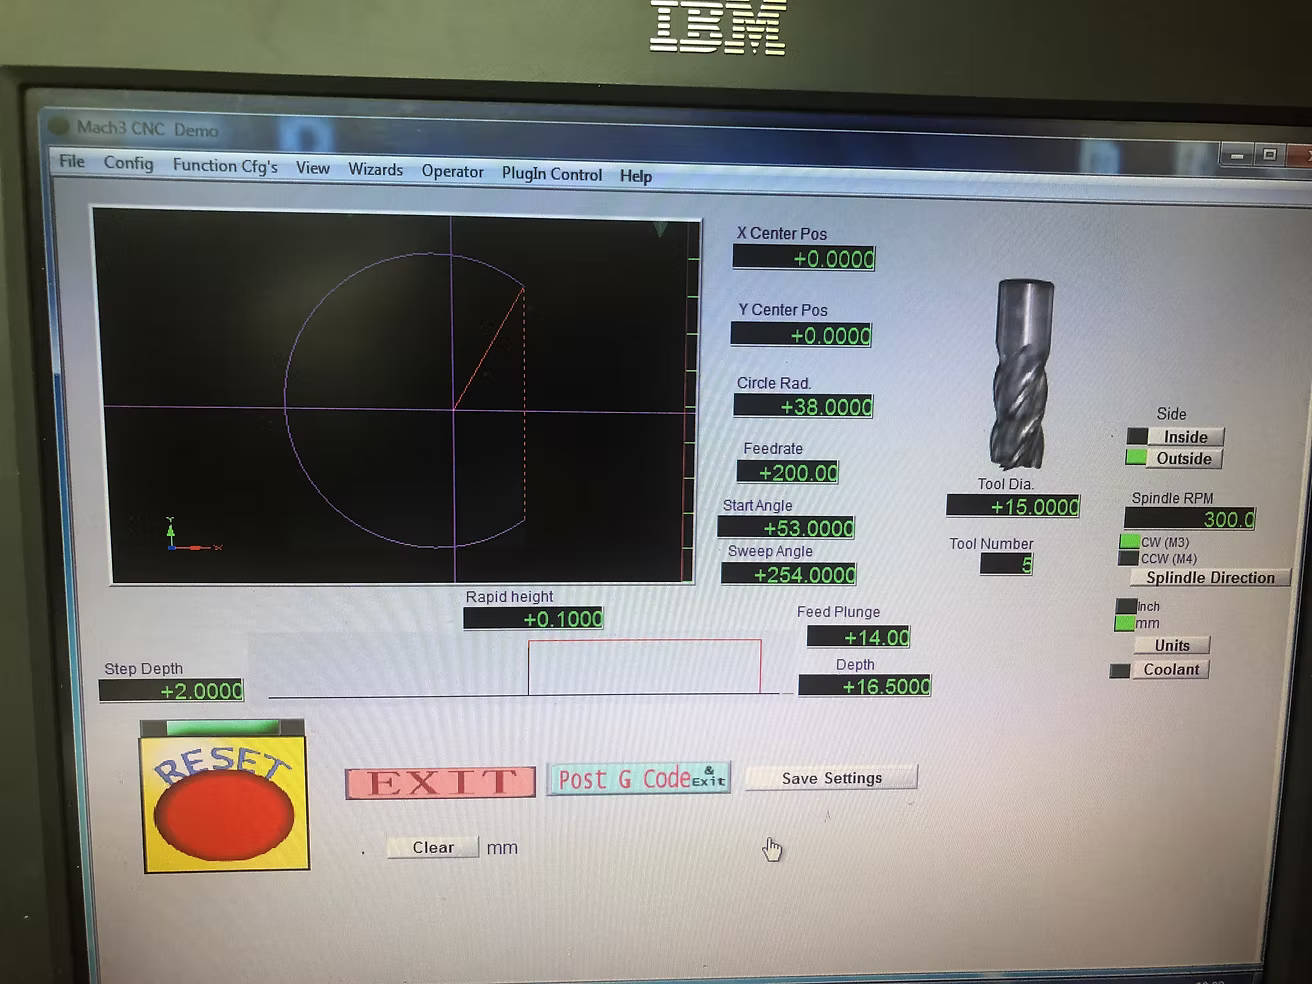Click the Y Center Pos value field
Image resolution: width=1312 pixels, height=984 pixels.
[x=801, y=335]
